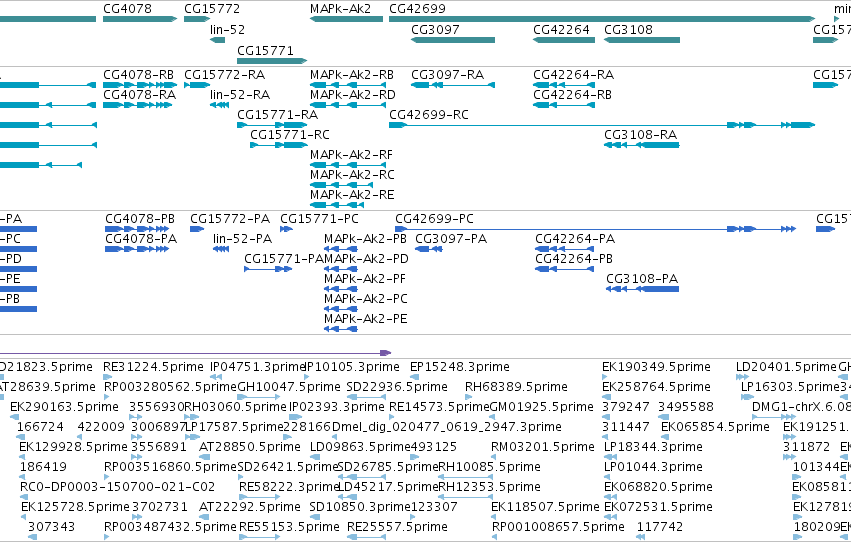Screen dimensions: 851x542
Task: Click the CG42264 gene bar
Action: click(x=564, y=40)
